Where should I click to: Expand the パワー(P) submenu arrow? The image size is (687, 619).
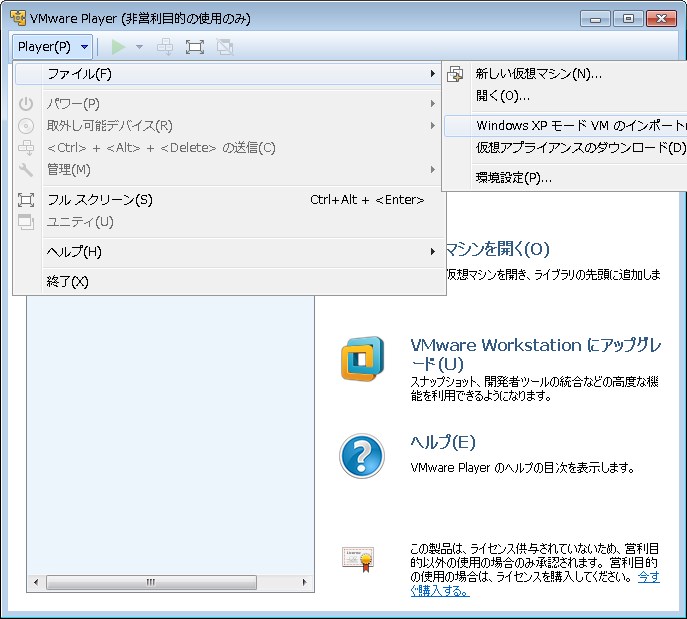[432, 104]
